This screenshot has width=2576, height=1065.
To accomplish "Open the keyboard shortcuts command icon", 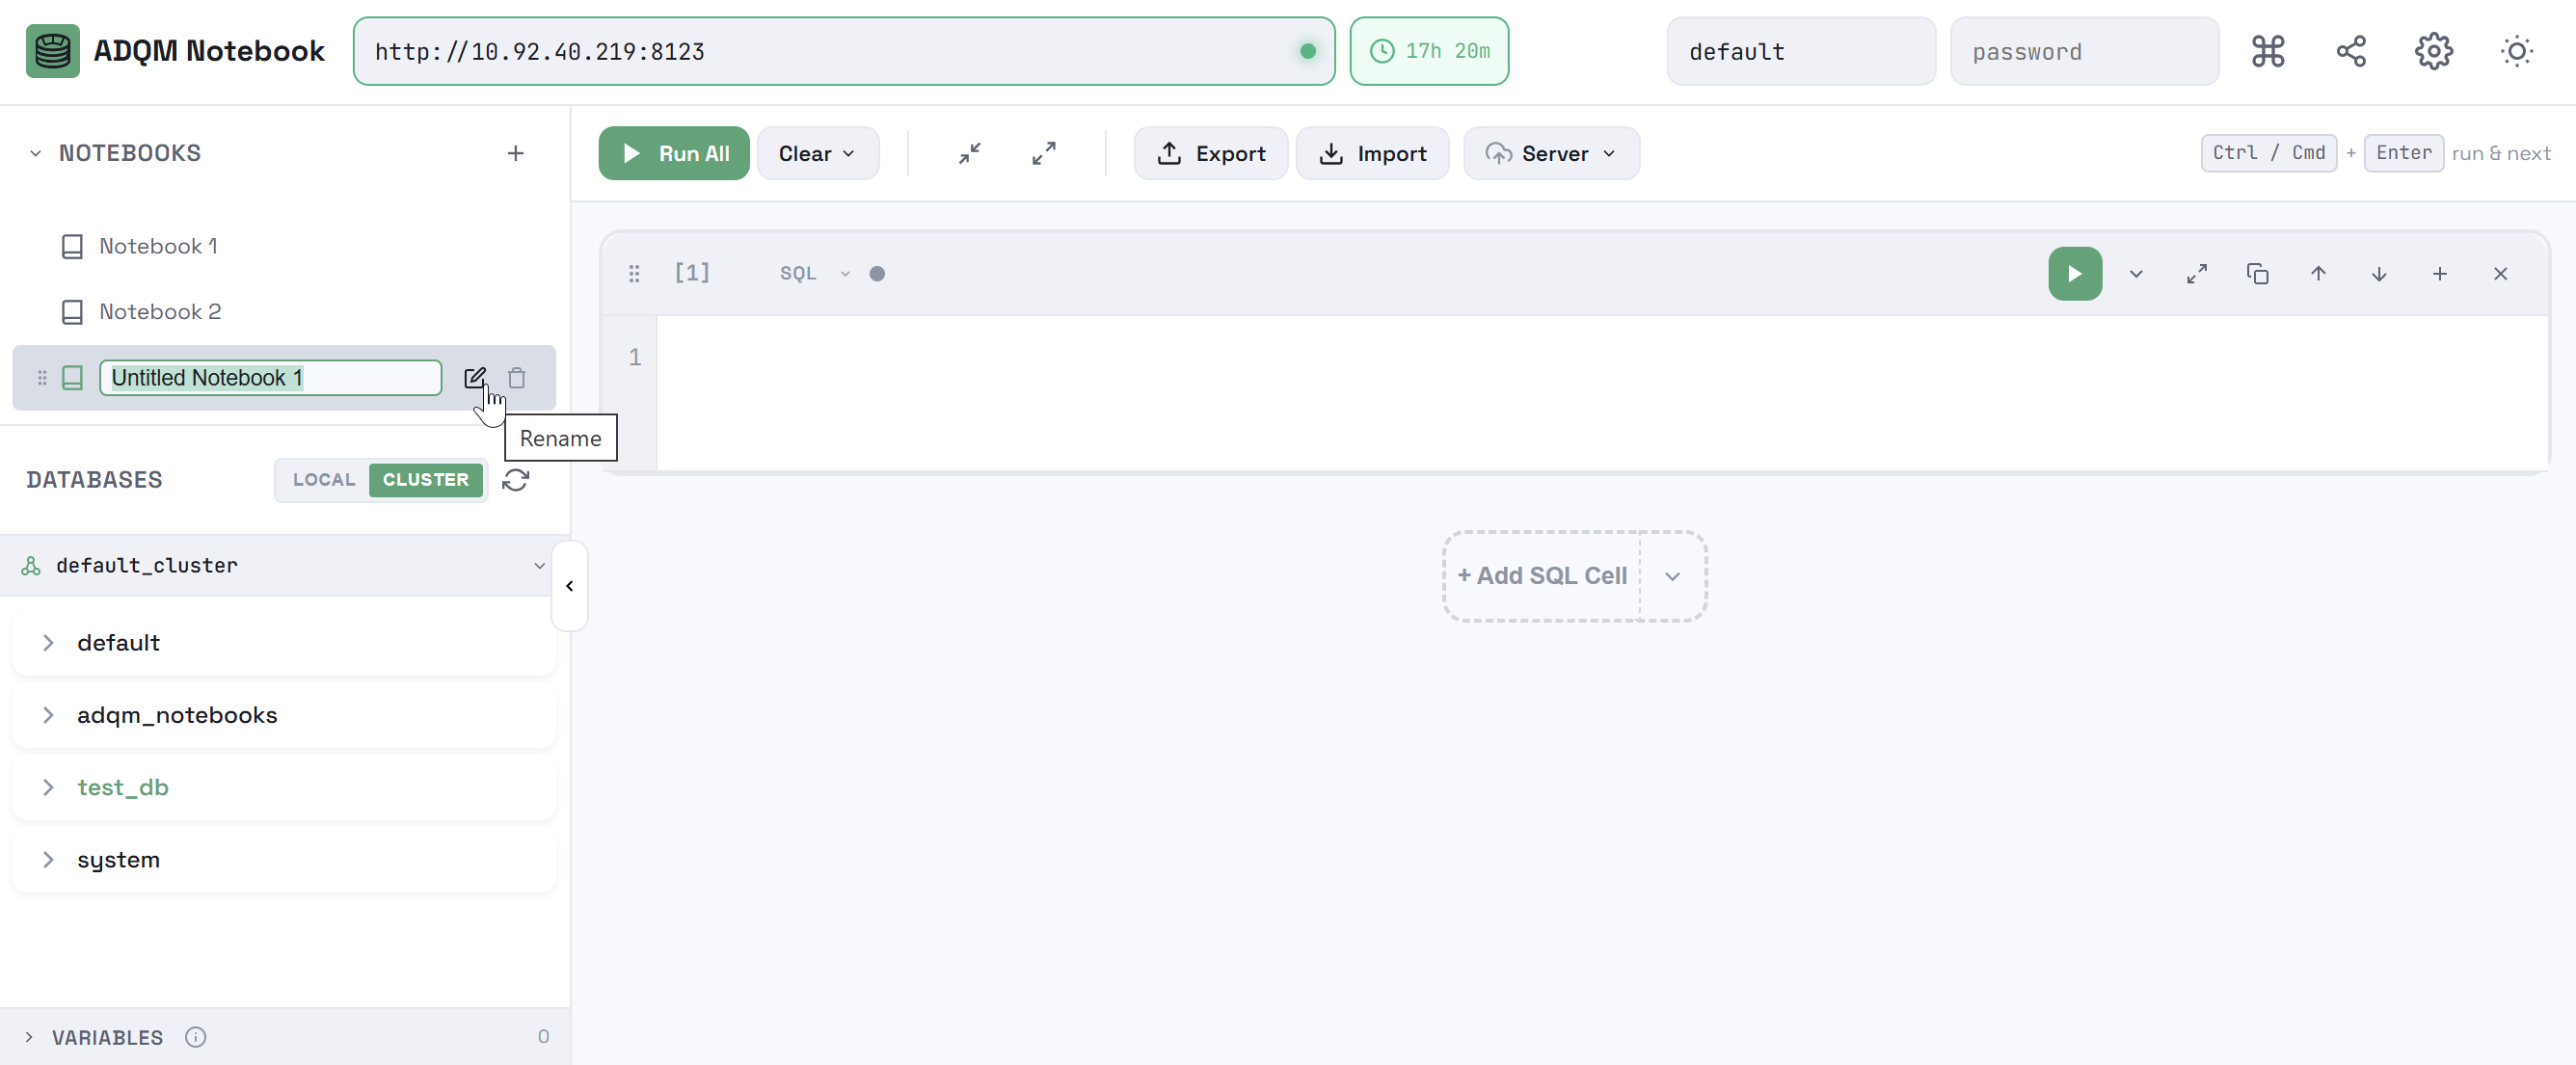I will point(2267,51).
